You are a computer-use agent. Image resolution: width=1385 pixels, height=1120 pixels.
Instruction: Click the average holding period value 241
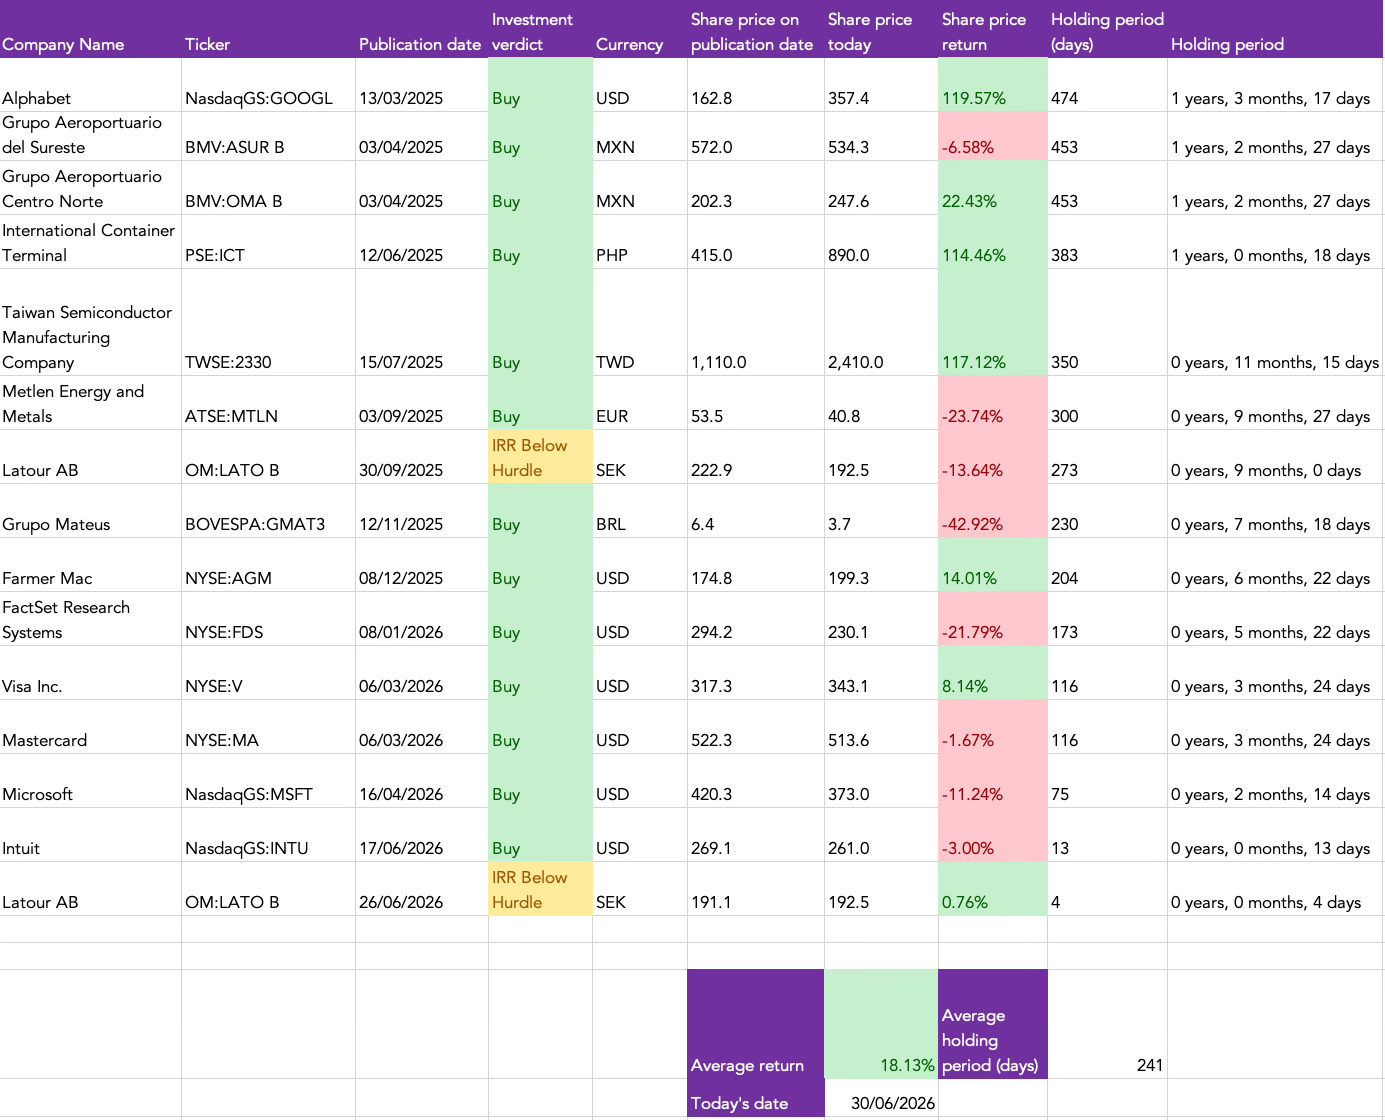(x=1107, y=1024)
